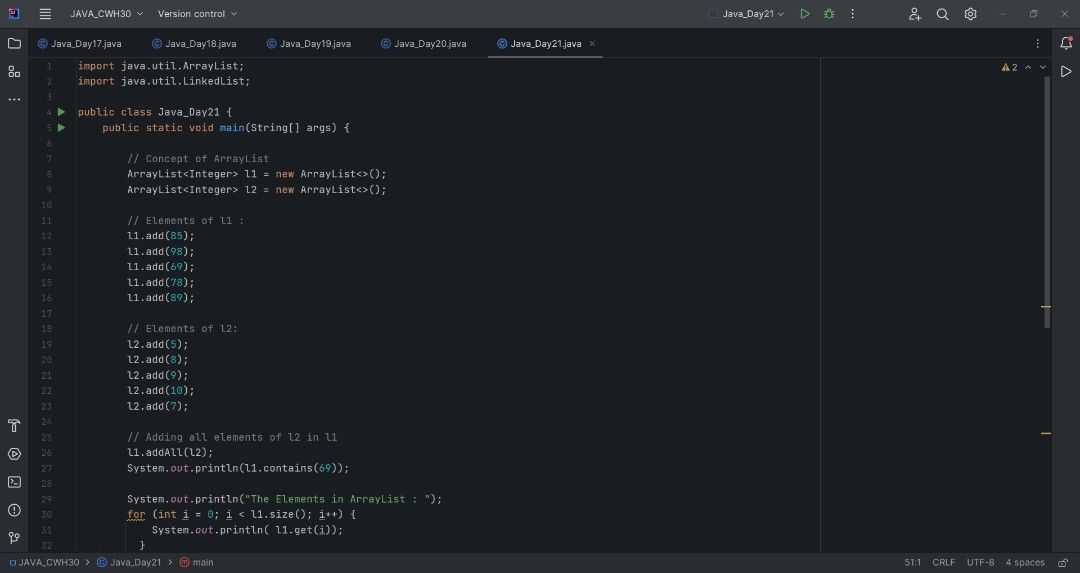The width and height of the screenshot is (1080, 573).
Task: Switch to Java_Day19.java tab
Action: [309, 43]
